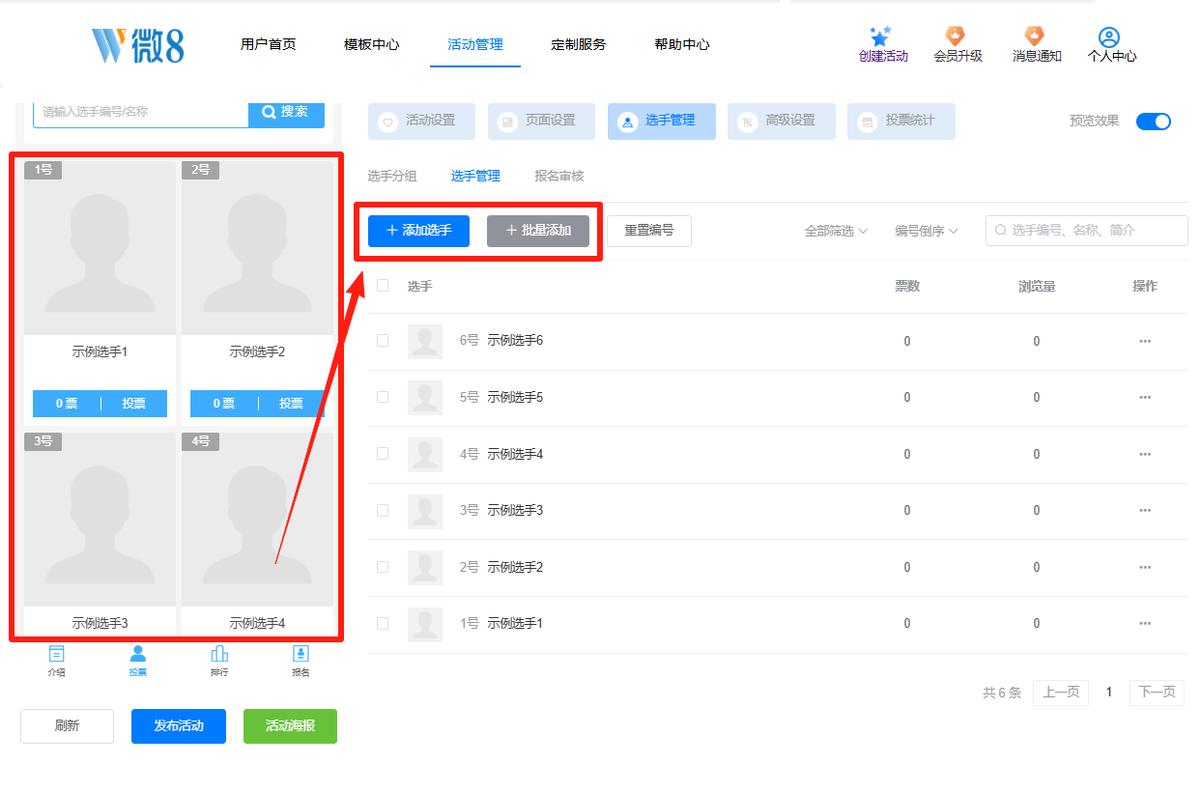
Task: Click the 刷新 button
Action: click(67, 726)
